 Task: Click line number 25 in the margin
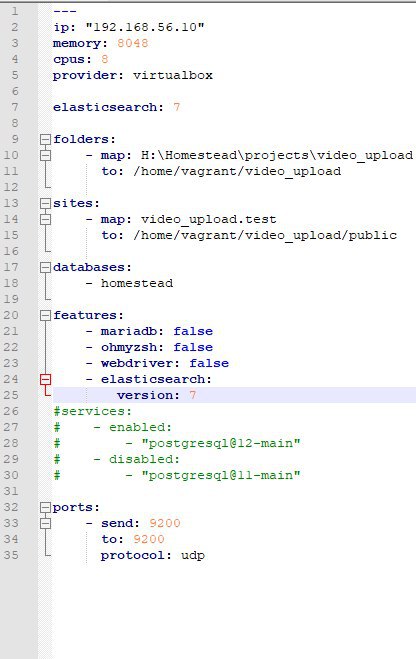(11, 395)
